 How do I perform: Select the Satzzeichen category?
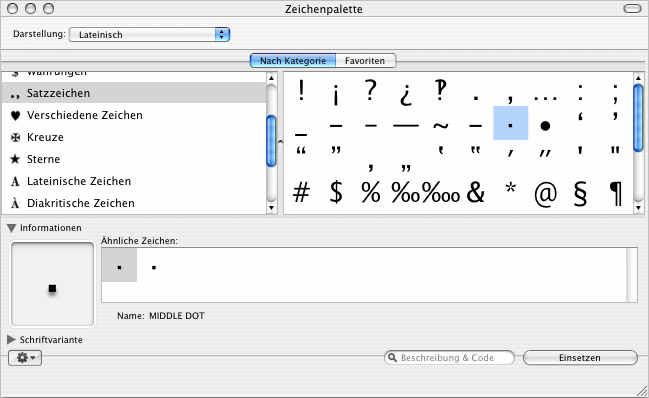(134, 93)
